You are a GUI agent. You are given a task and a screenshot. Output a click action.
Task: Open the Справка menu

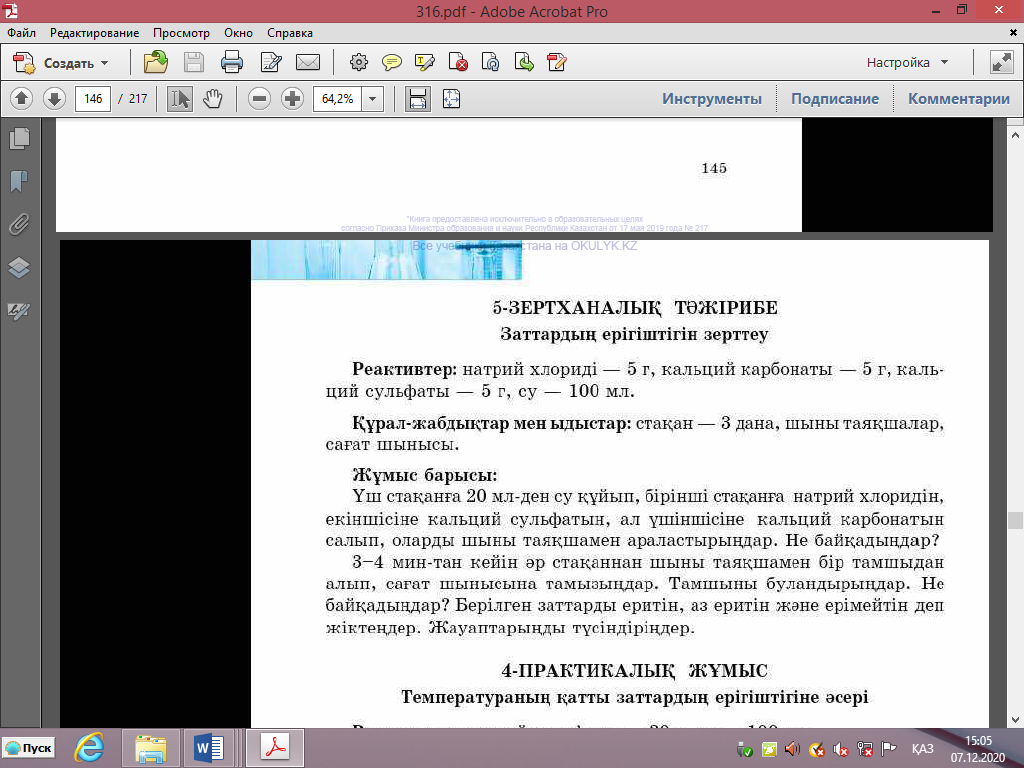click(290, 33)
